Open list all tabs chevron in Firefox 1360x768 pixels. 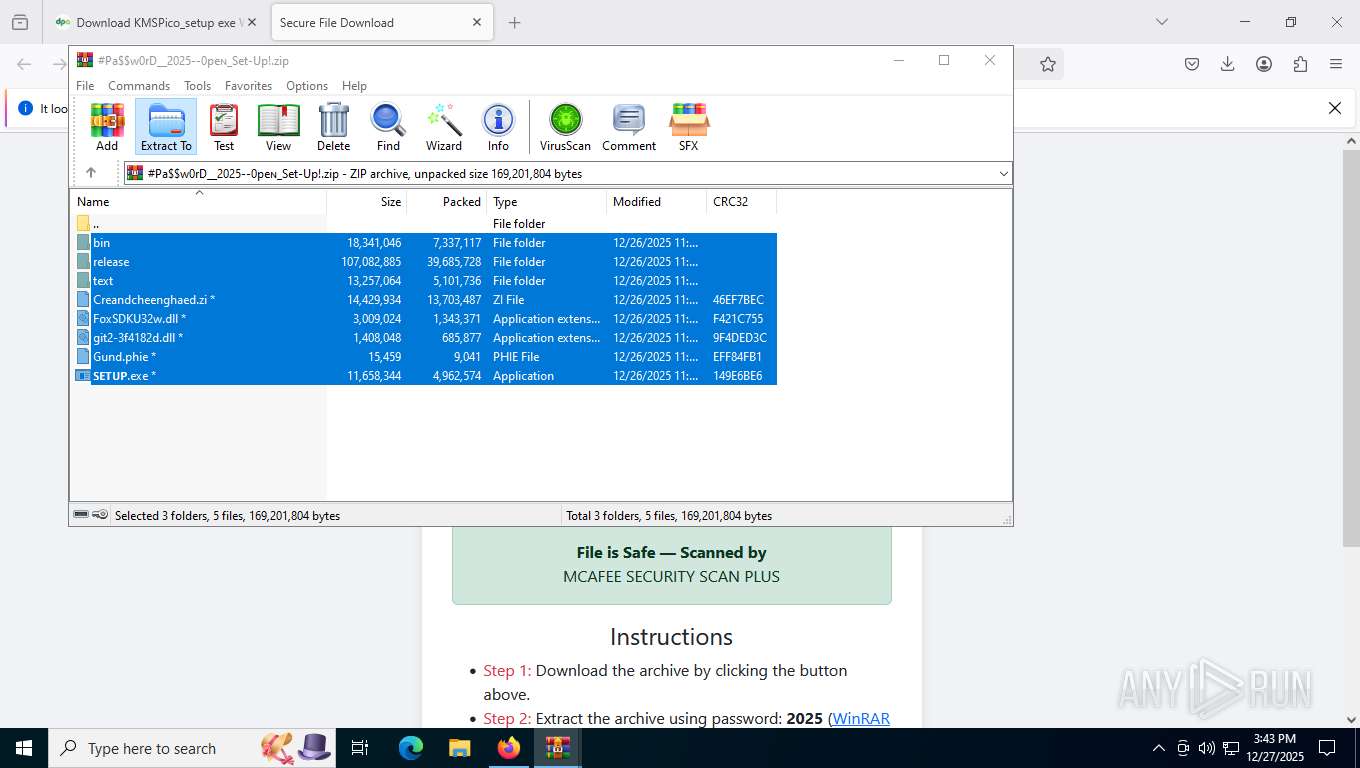coord(1161,22)
